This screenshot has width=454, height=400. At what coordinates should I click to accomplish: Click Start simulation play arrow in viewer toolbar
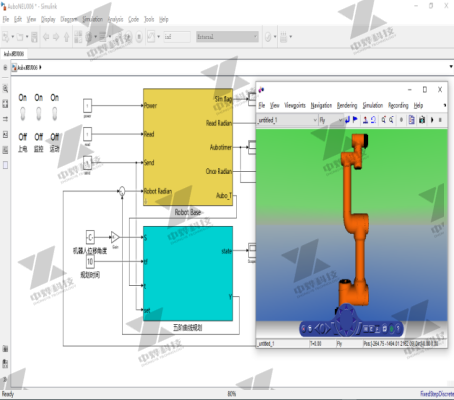tap(432, 120)
